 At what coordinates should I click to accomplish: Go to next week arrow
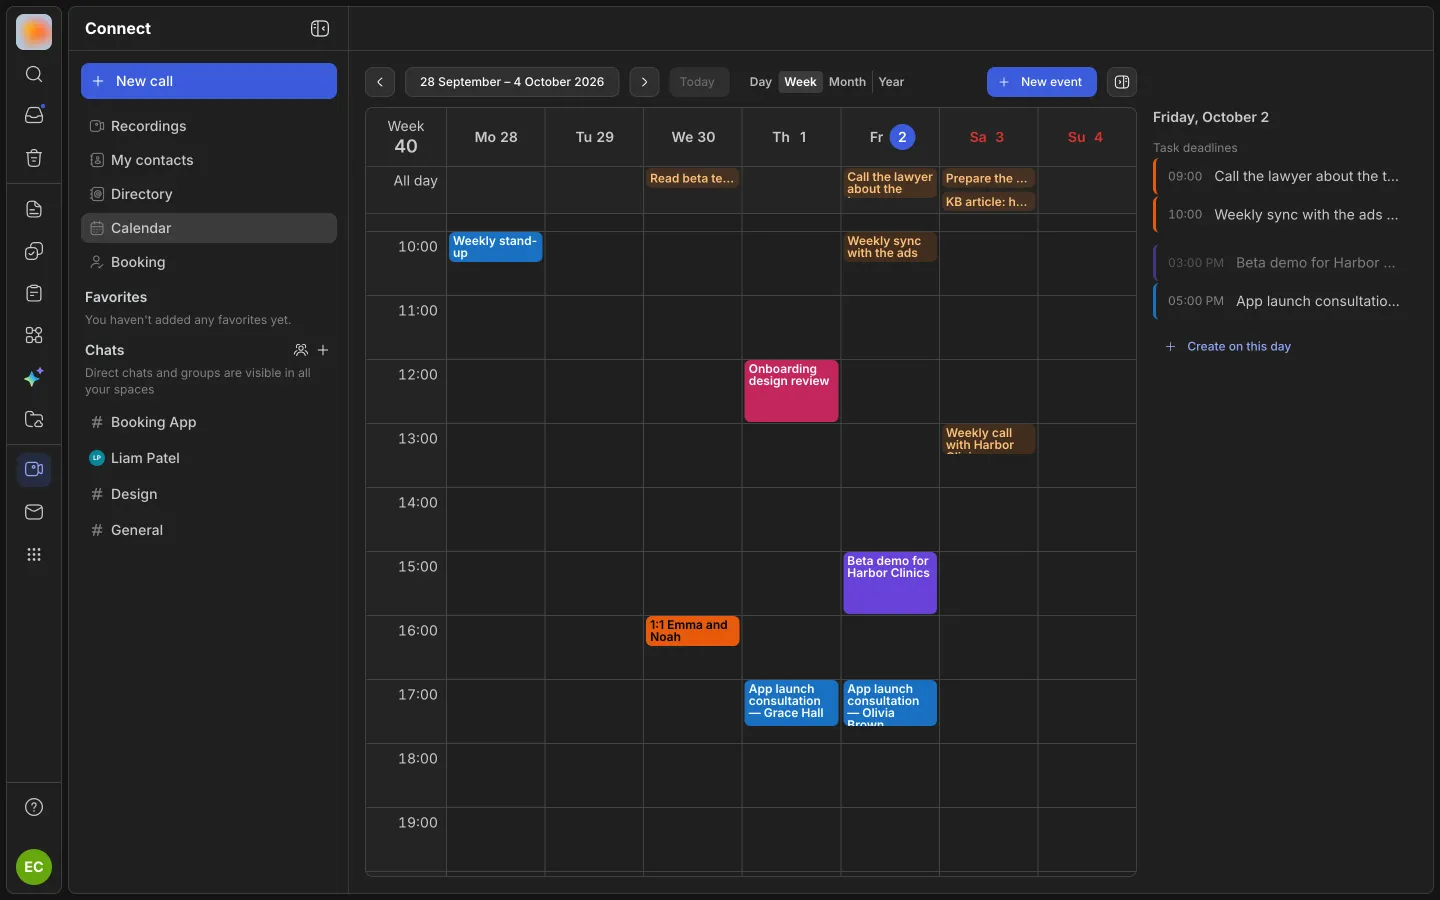click(644, 82)
